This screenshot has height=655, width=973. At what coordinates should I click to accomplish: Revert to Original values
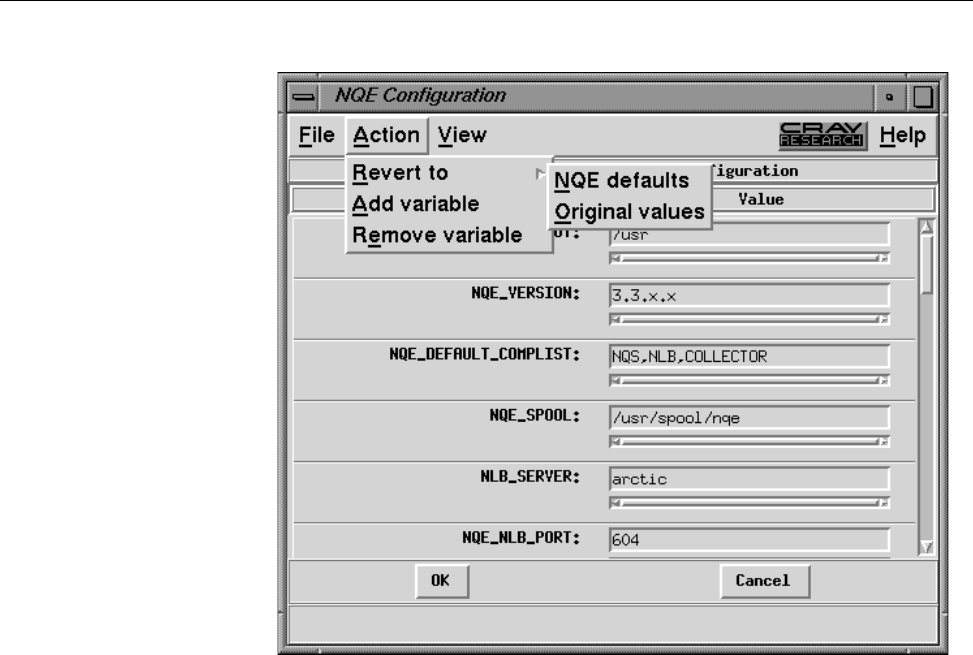[x=629, y=212]
